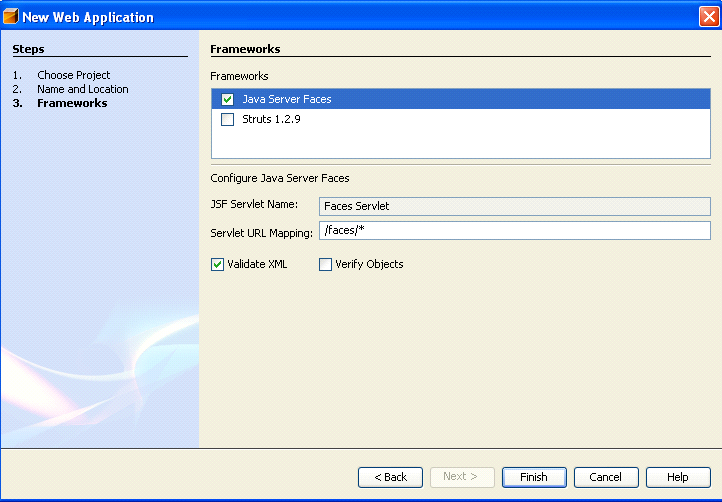Click the JSF Servlet Name field

coord(515,206)
